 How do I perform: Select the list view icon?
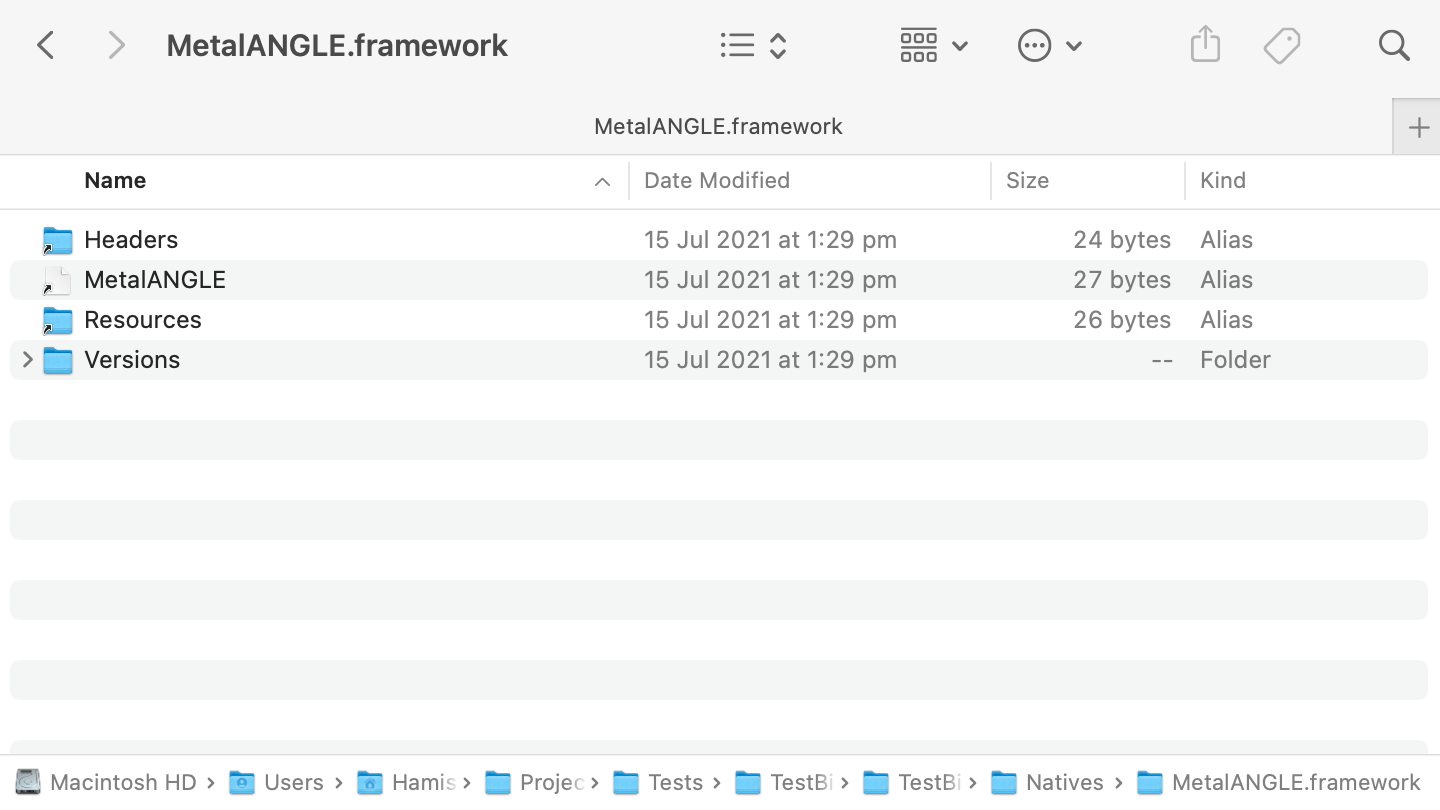[x=737, y=44]
